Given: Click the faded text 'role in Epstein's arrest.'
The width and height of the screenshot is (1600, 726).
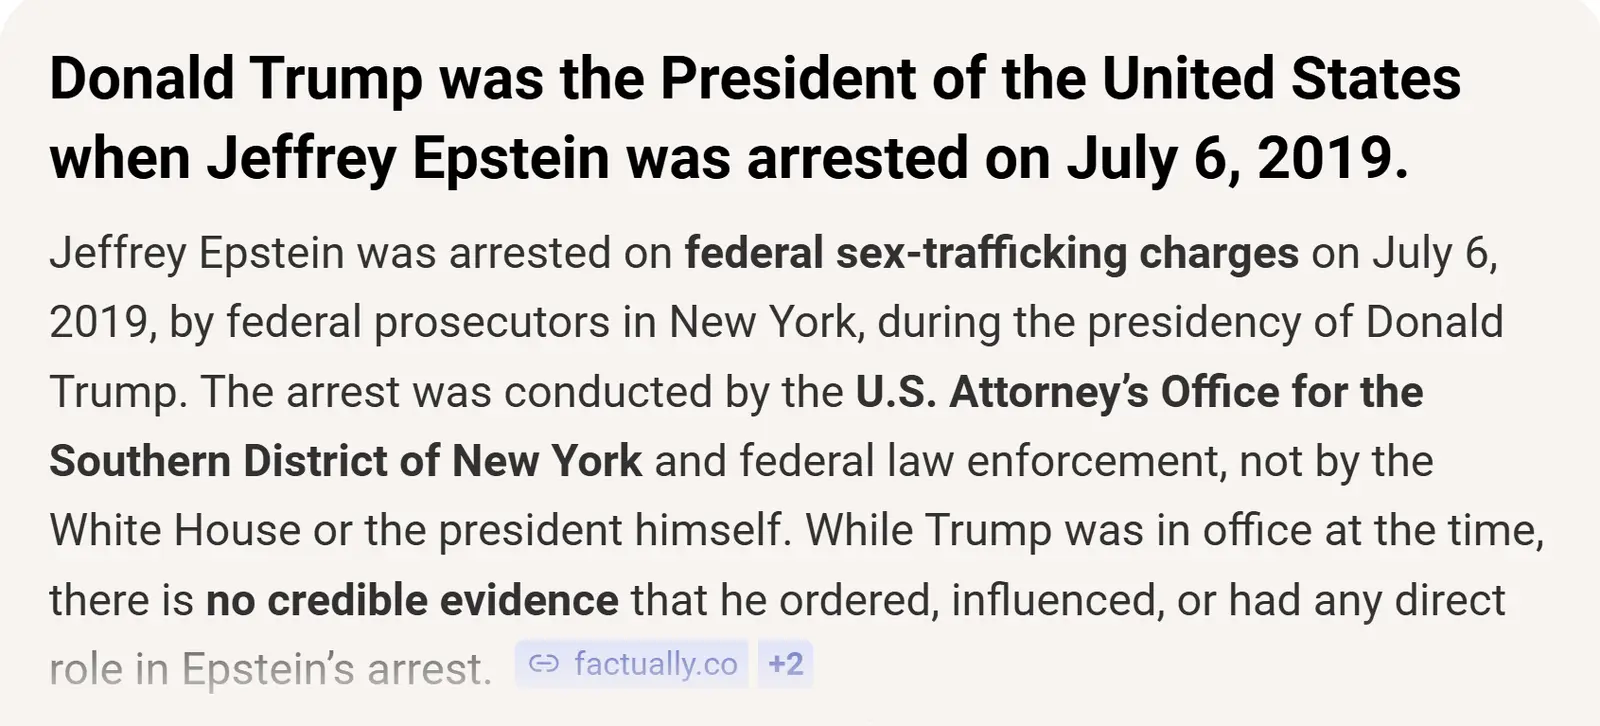Looking at the screenshot, I should coord(270,669).
